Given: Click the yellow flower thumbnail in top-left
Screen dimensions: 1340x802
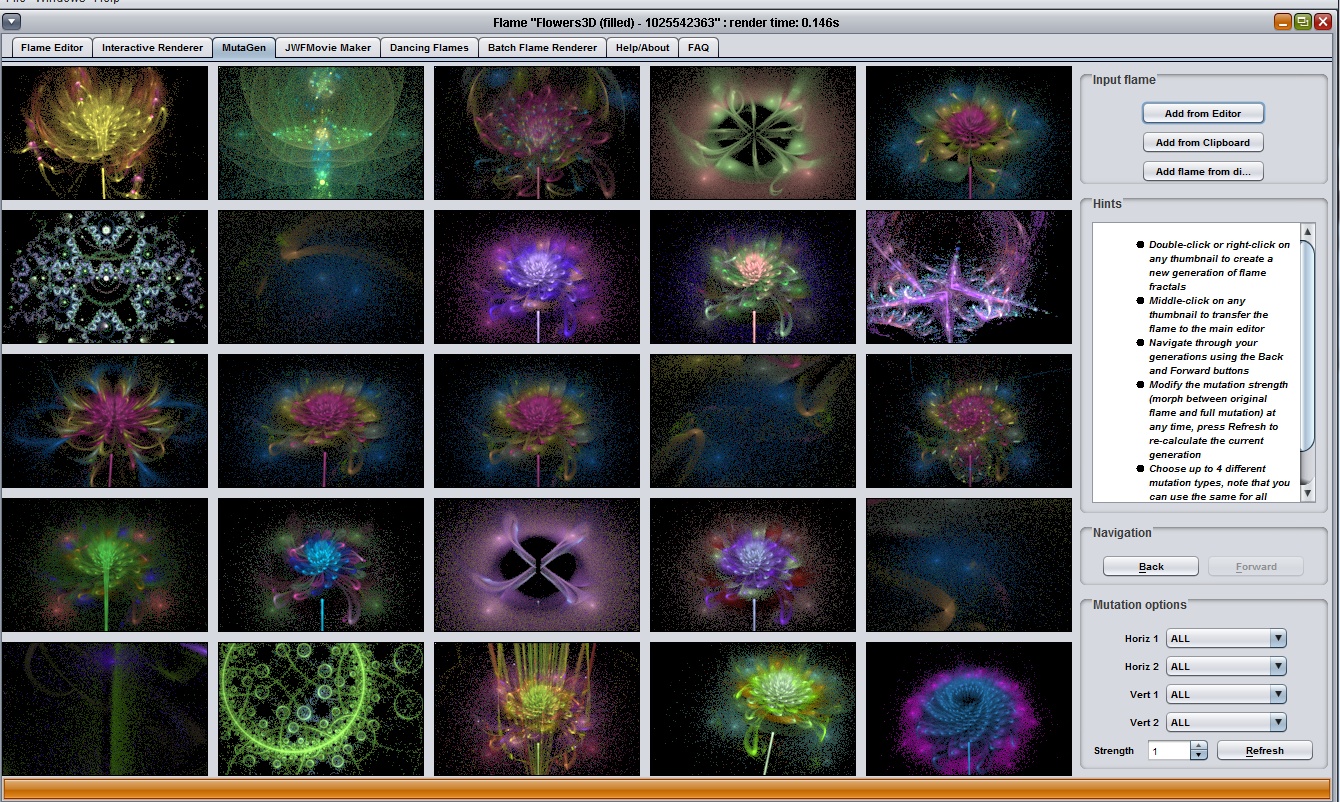Looking at the screenshot, I should pos(105,133).
